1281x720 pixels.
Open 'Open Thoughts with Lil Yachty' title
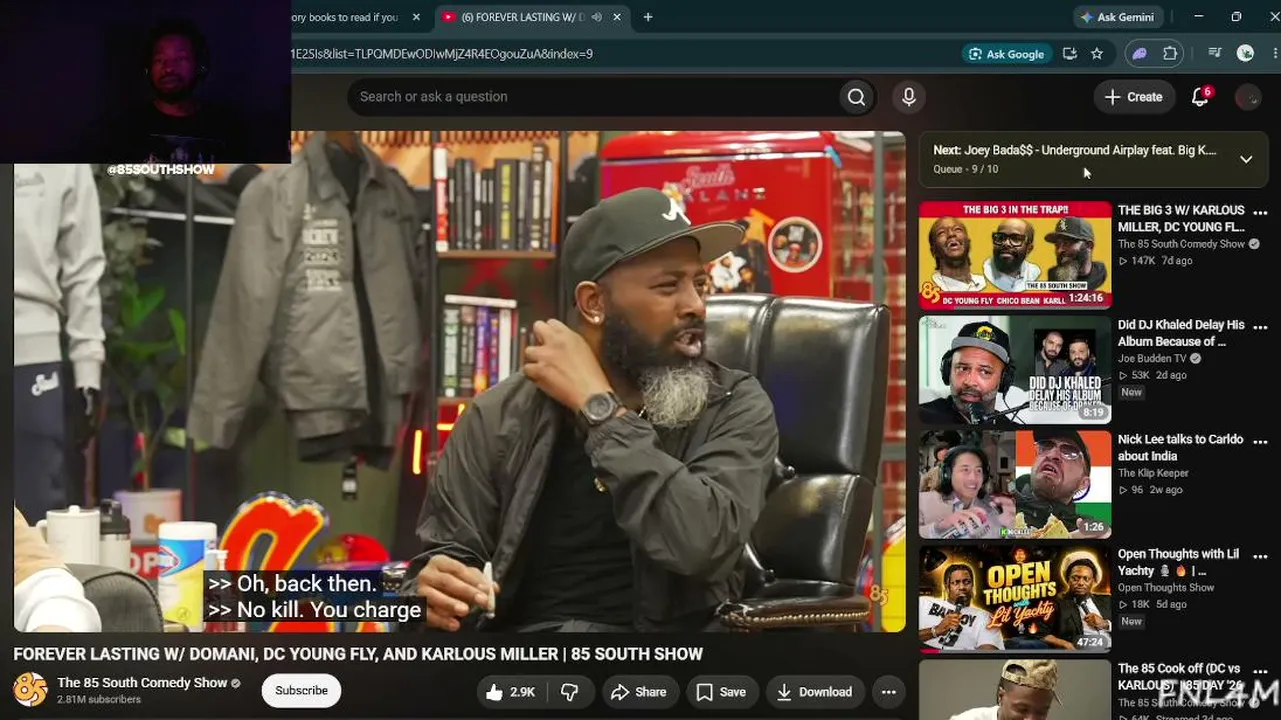tap(1178, 562)
